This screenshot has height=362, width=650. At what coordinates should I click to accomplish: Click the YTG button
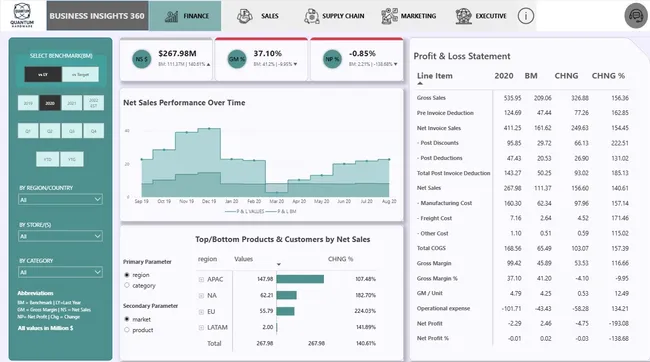point(72,159)
